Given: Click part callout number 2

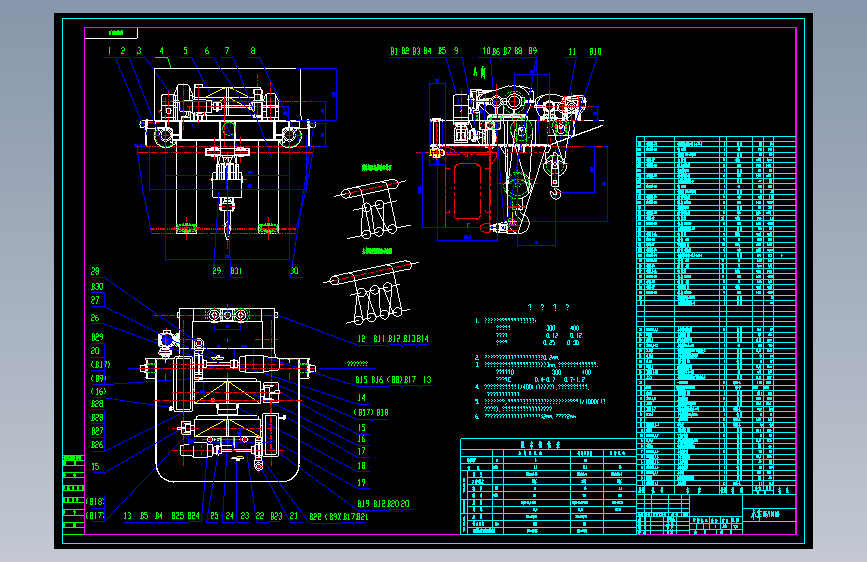Looking at the screenshot, I should [x=123, y=51].
